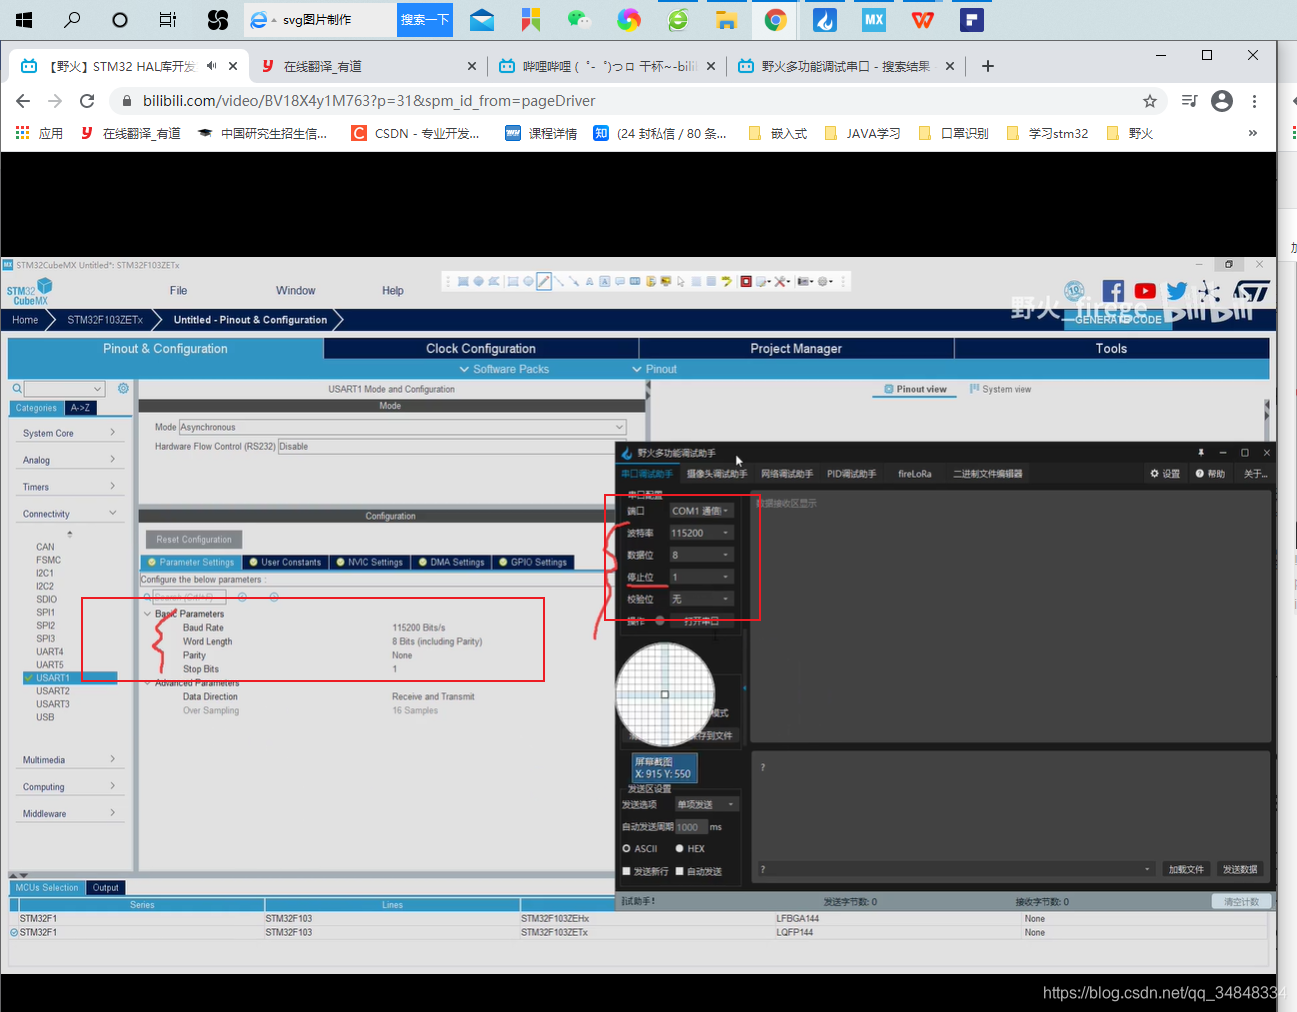This screenshot has height=1012, width=1297.
Task: Open DMA Settings tab
Action: point(451,562)
